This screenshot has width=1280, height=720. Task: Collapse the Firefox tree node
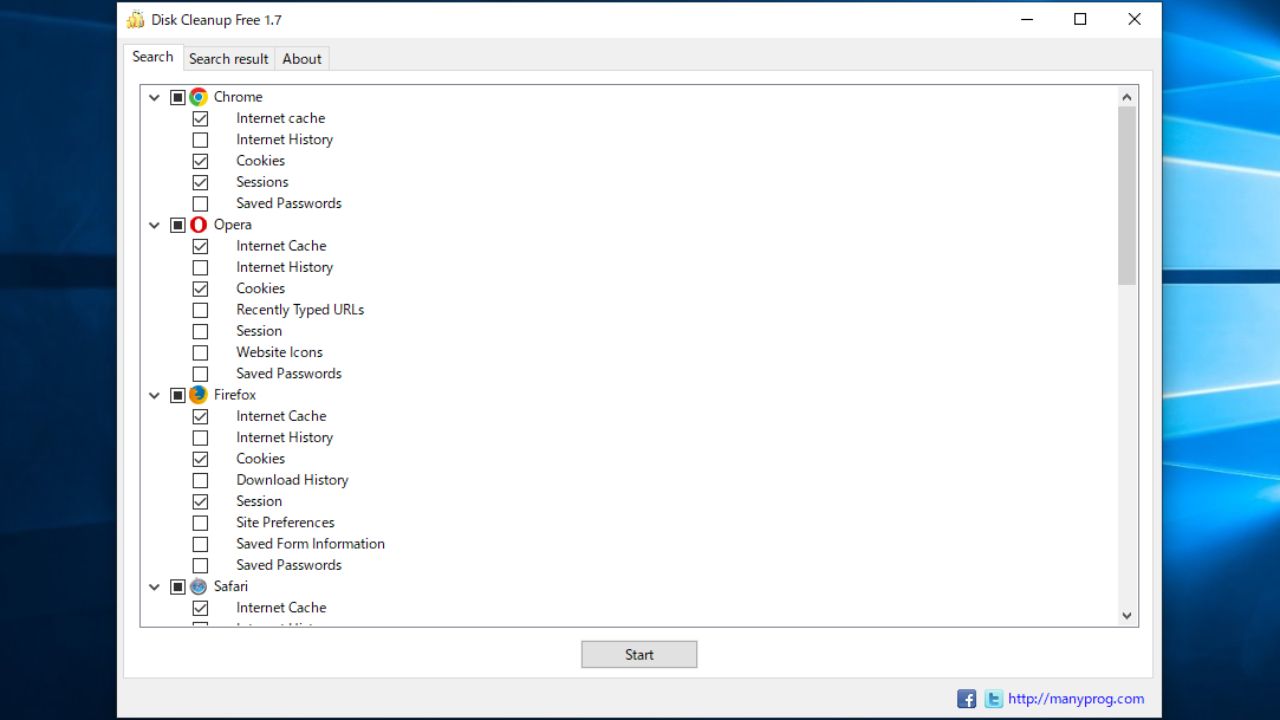pyautogui.click(x=154, y=395)
